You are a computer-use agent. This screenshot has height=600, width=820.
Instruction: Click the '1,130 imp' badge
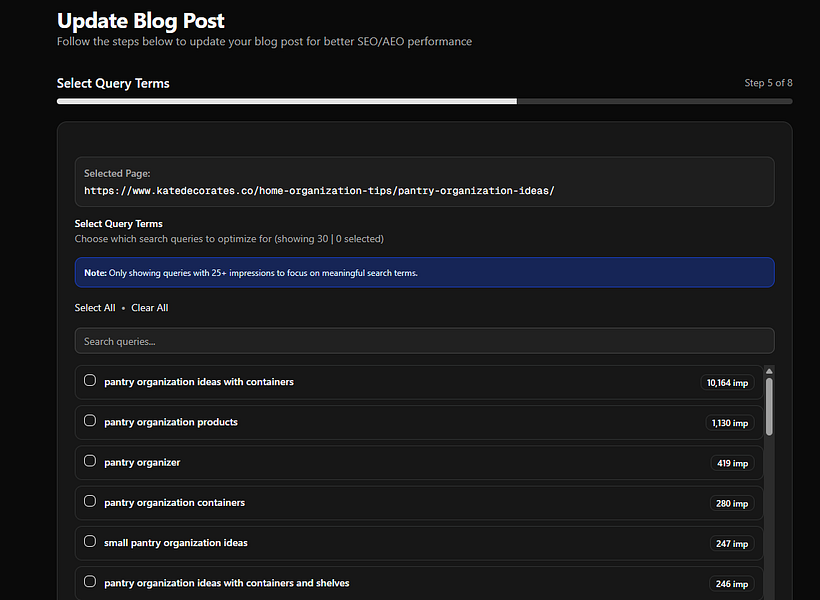730,423
